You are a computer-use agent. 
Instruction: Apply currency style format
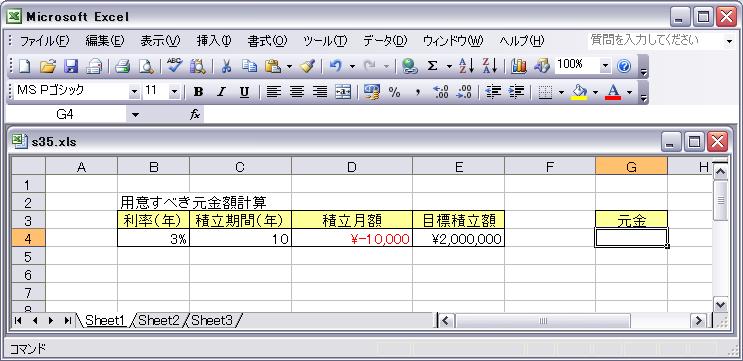(372, 92)
